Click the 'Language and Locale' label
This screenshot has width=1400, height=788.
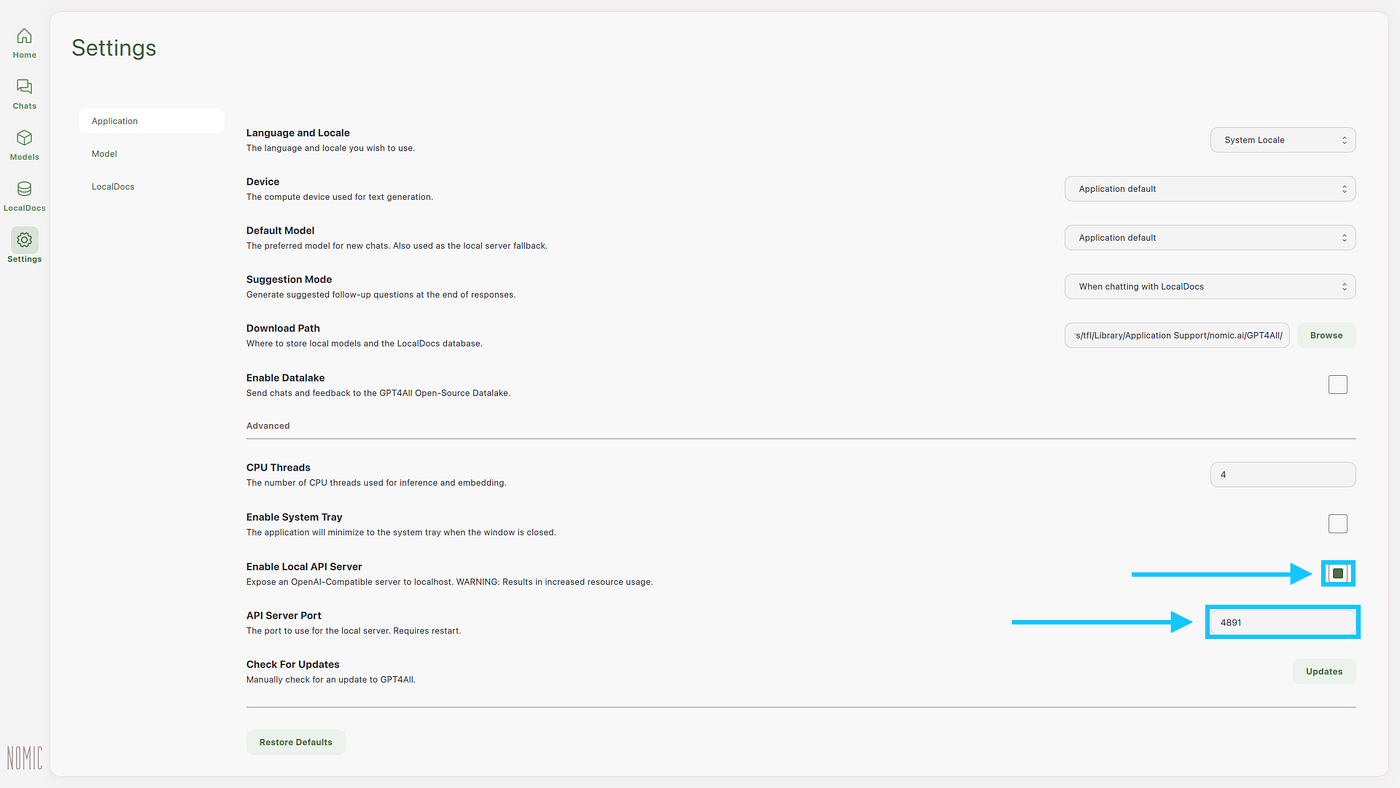click(x=298, y=133)
